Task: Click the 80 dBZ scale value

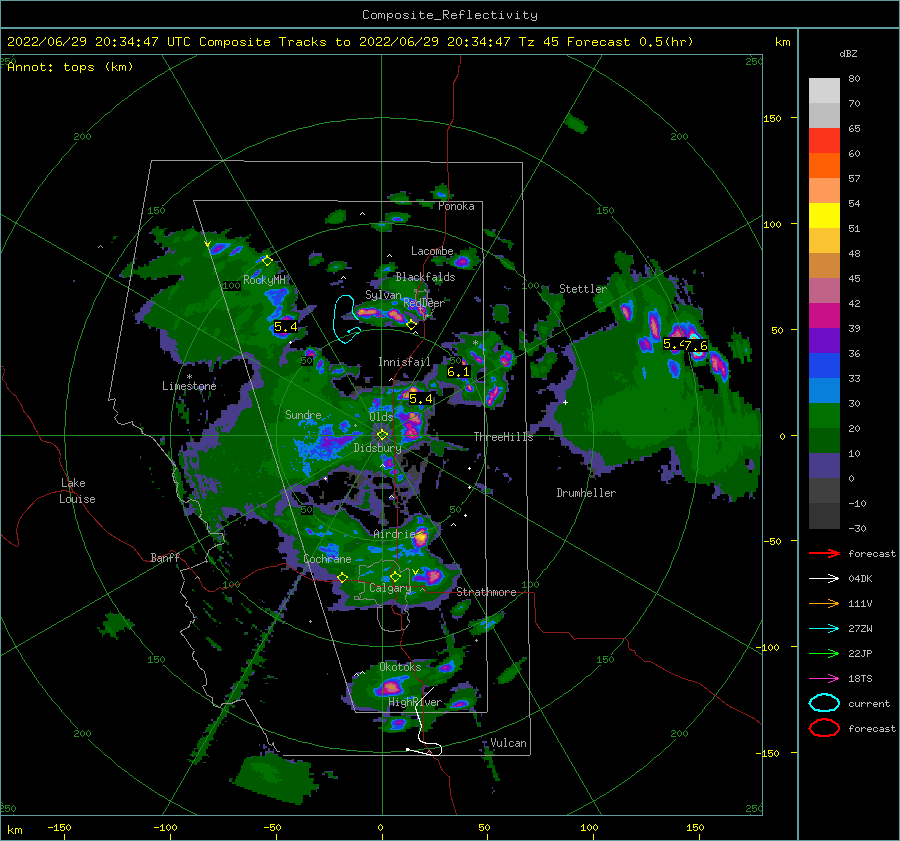Action: point(854,79)
